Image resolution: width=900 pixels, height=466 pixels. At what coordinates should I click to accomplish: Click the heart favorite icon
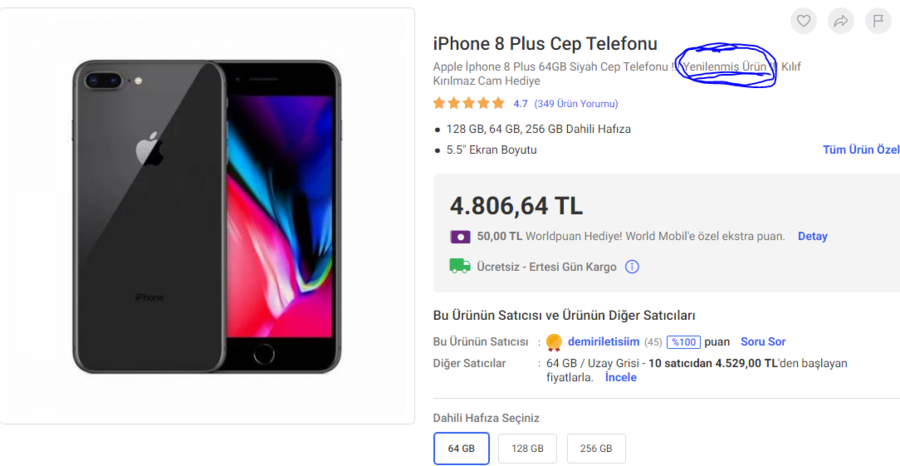point(804,20)
